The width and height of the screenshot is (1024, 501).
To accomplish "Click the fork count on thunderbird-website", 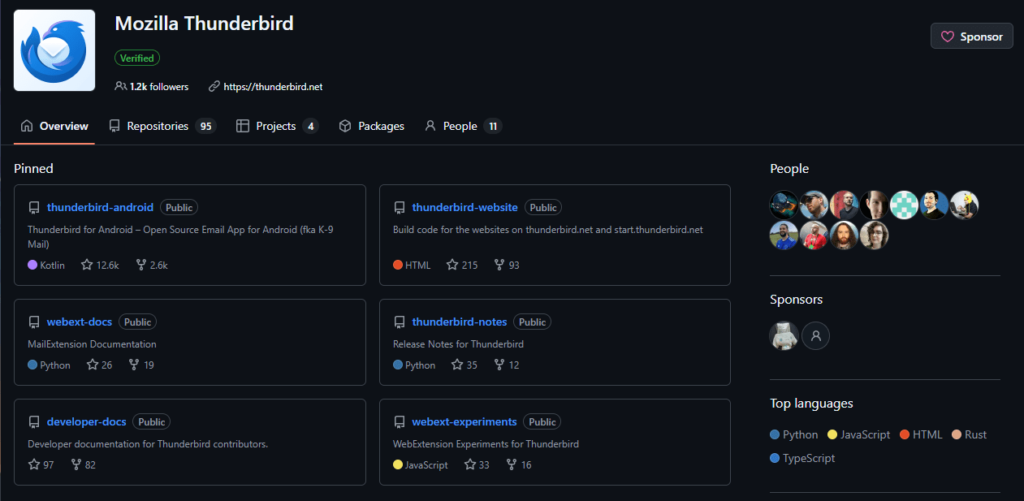I will pos(513,265).
